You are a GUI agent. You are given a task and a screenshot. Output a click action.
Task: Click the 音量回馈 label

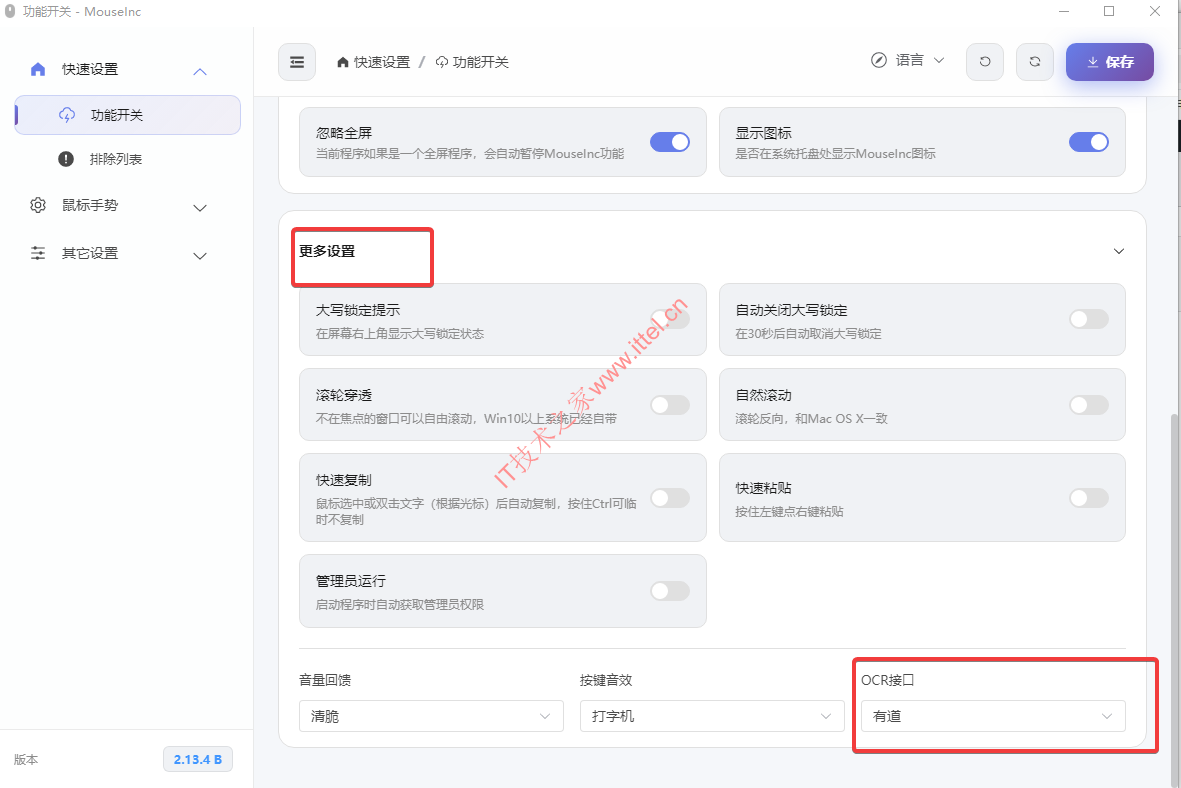[x=325, y=680]
